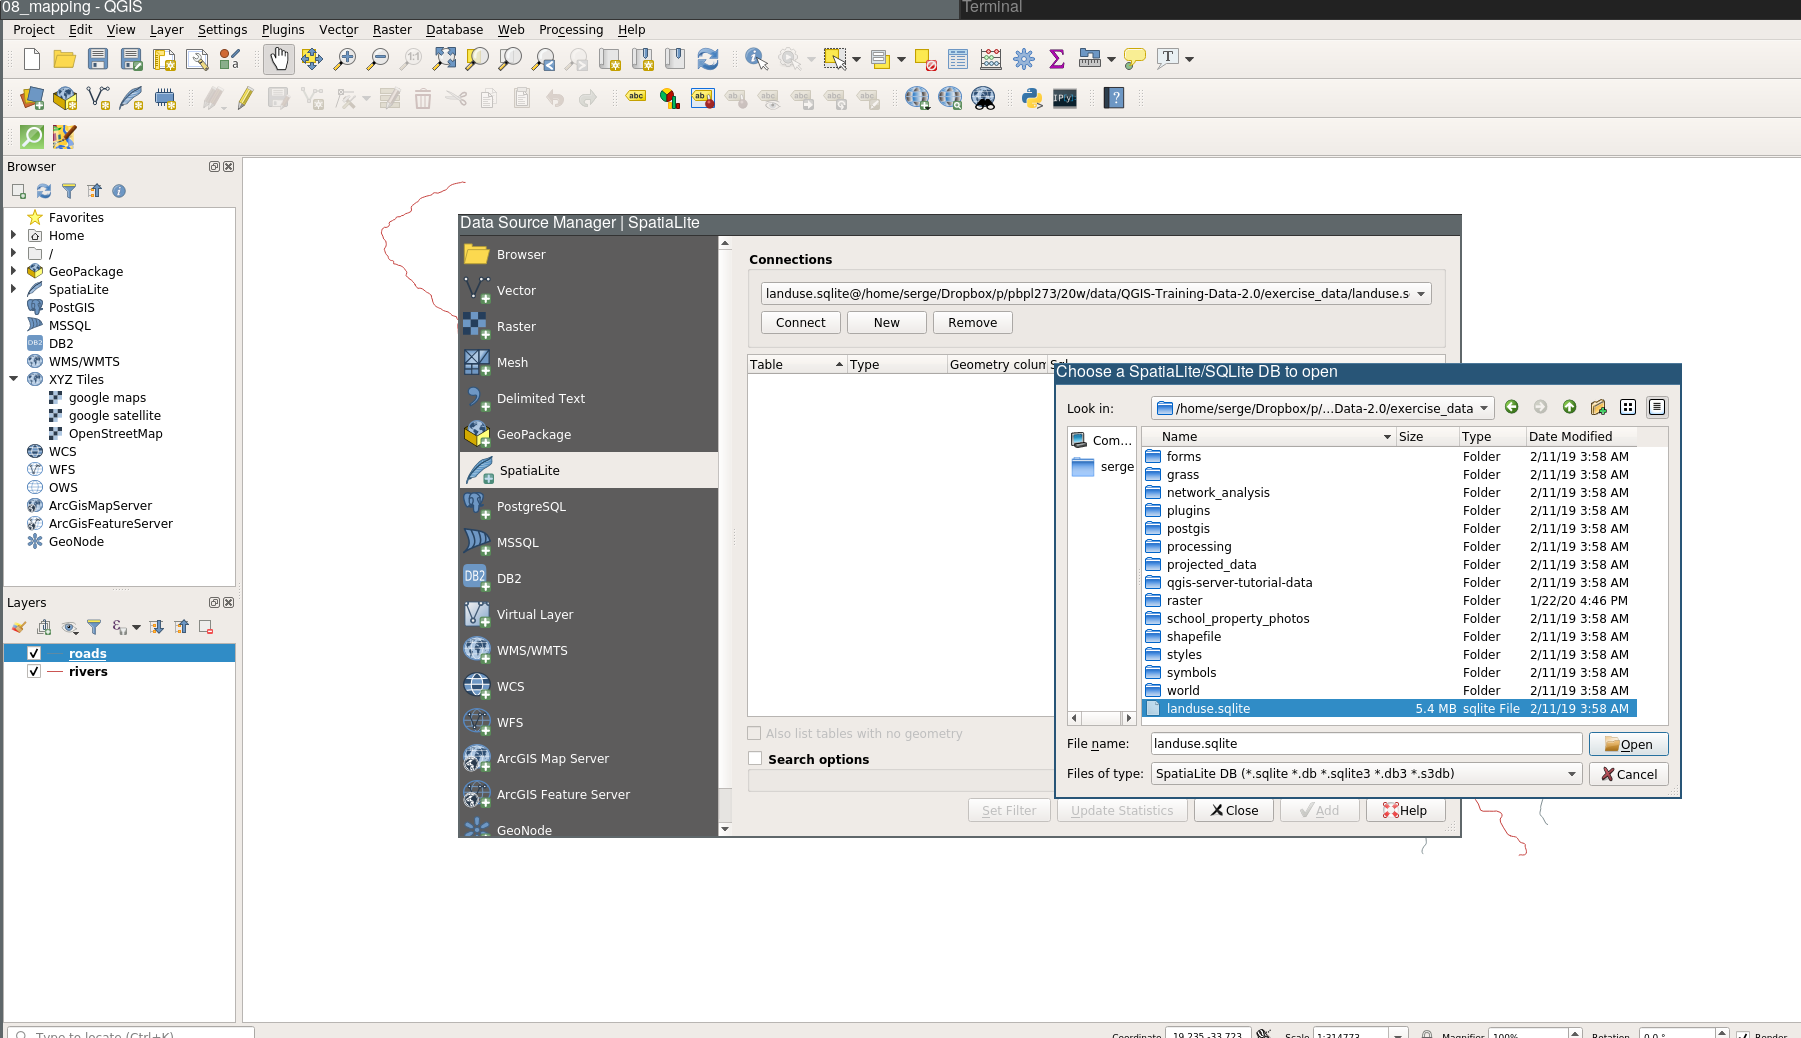Enable the Search options checkbox

tap(755, 759)
